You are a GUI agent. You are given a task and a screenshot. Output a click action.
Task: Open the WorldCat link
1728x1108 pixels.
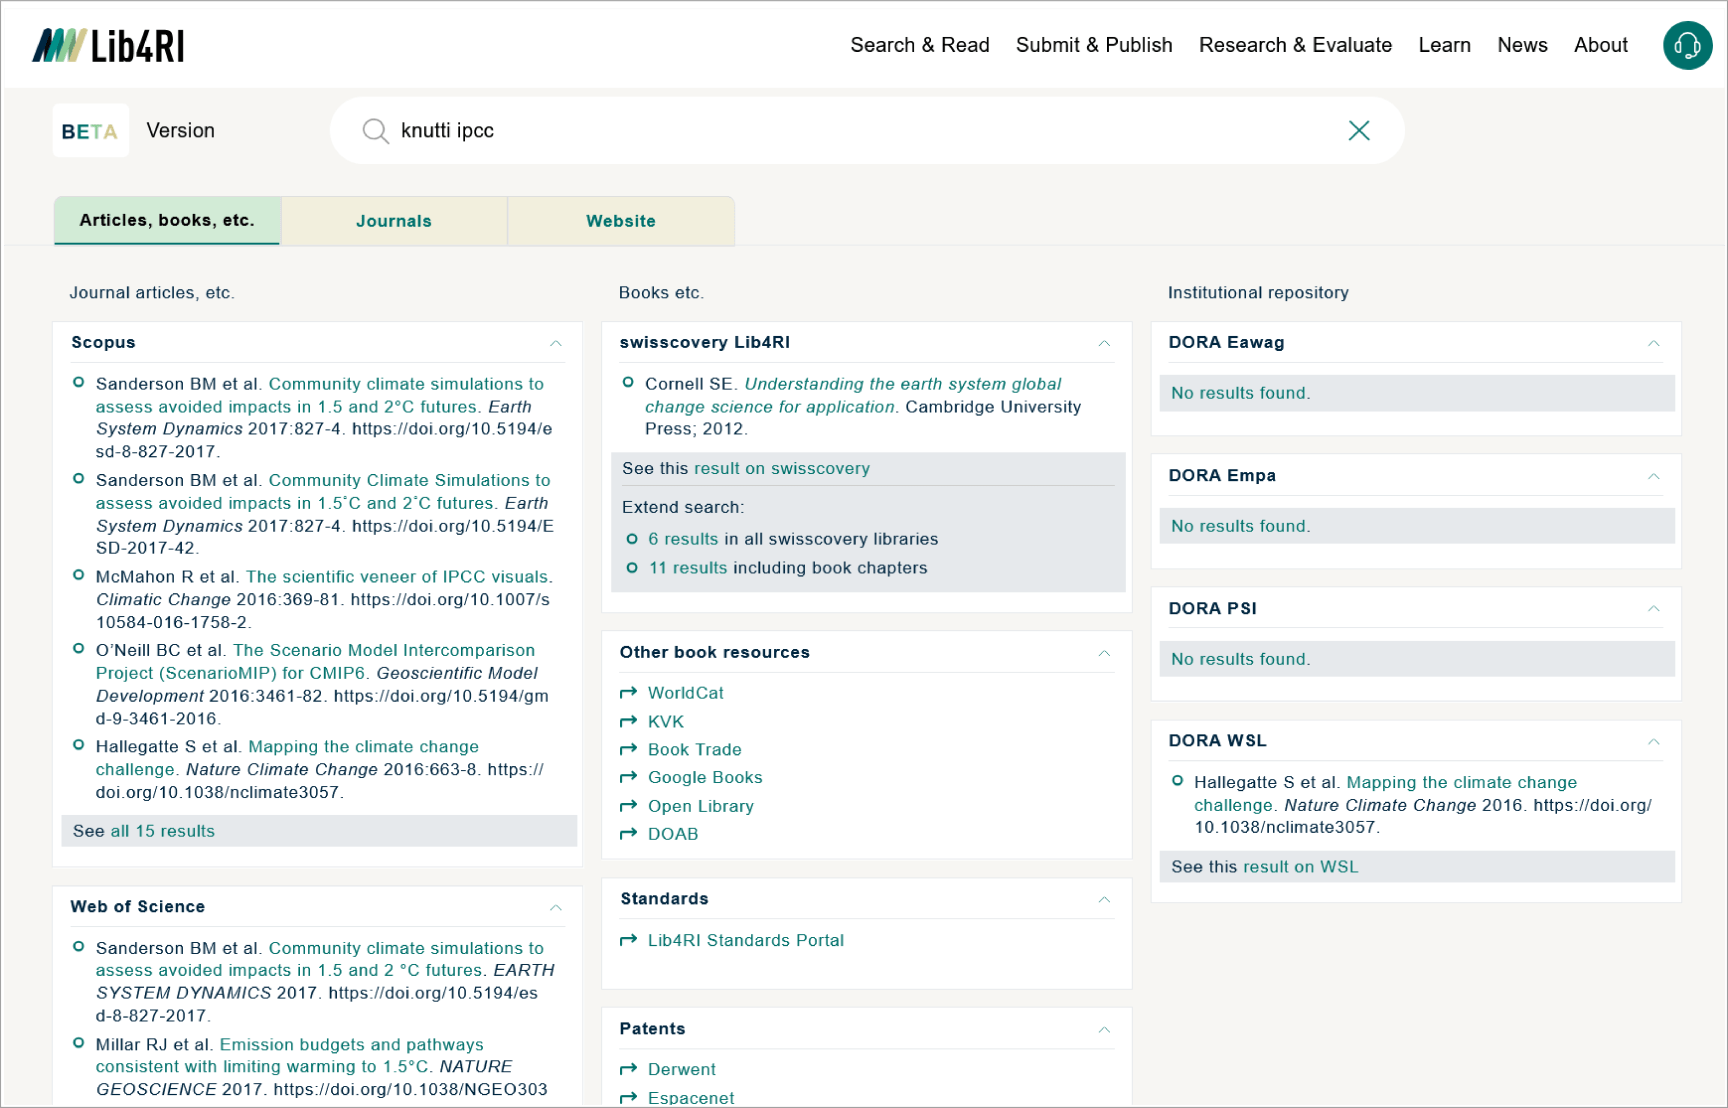coord(685,693)
